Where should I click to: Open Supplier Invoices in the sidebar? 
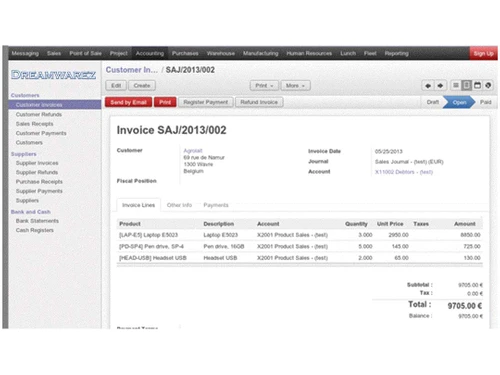[x=37, y=163]
